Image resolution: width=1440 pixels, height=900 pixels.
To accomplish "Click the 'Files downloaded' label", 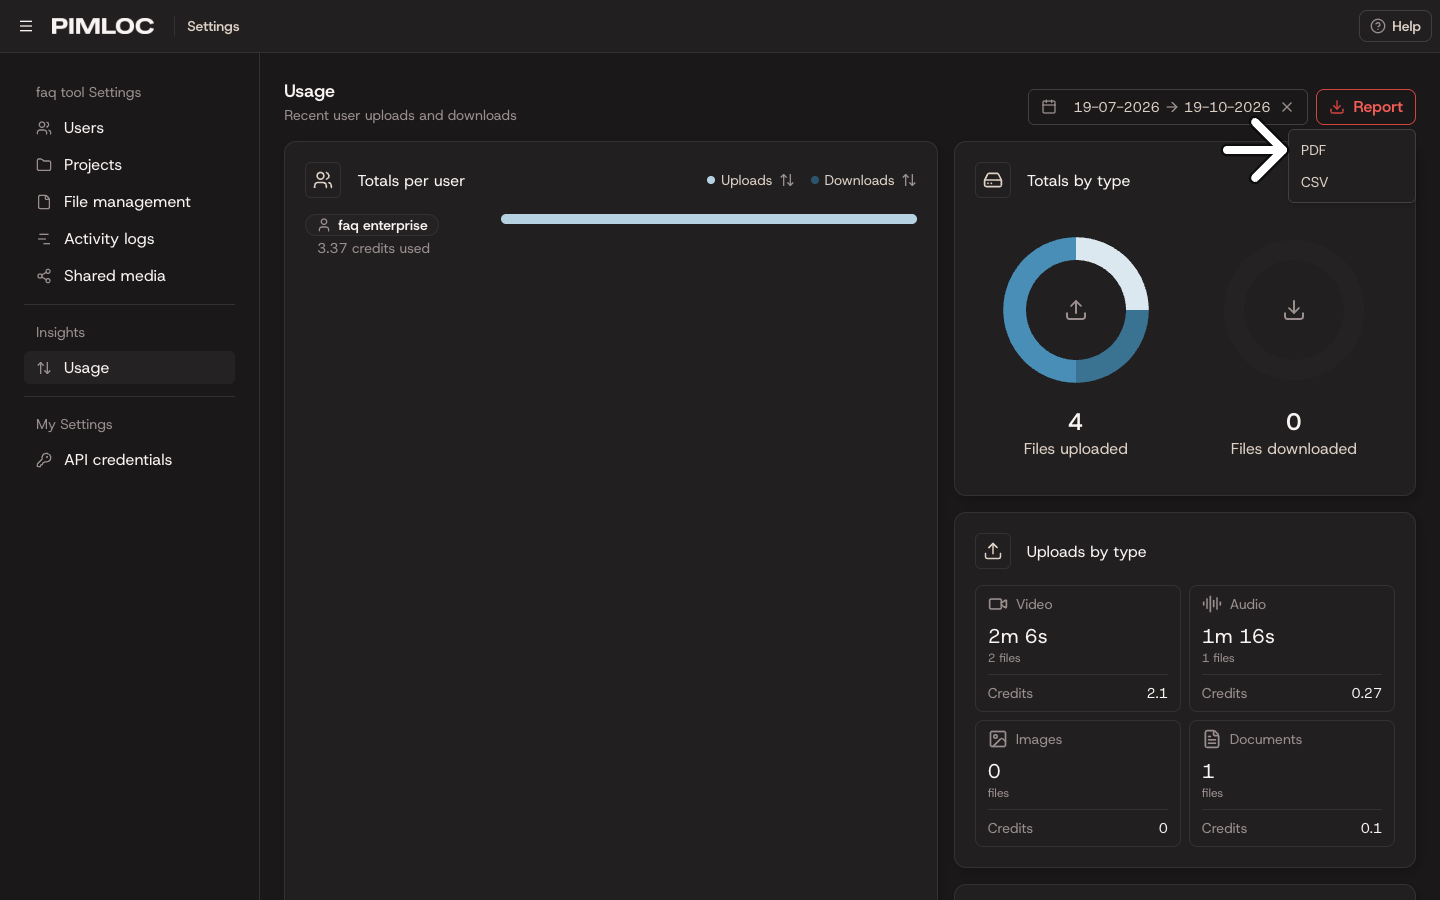I will tap(1294, 449).
